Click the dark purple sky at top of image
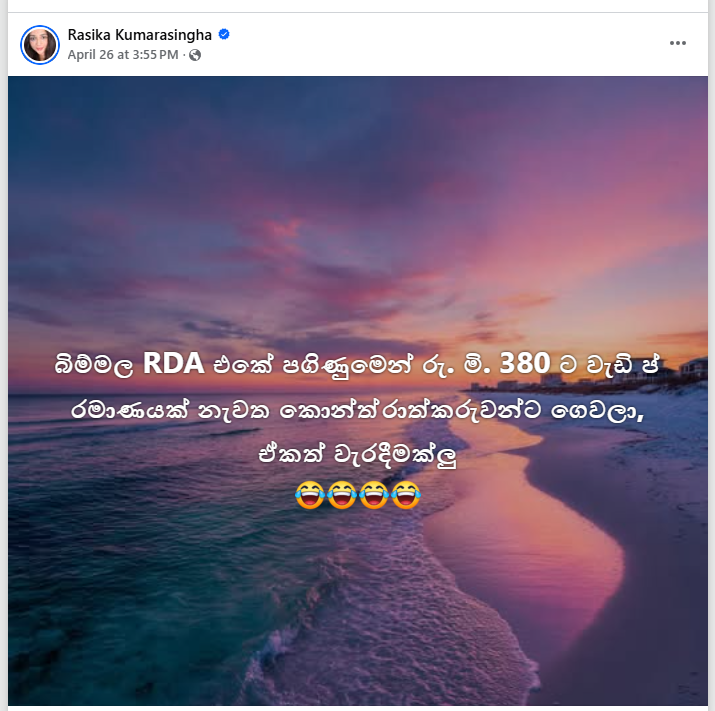Image resolution: width=715 pixels, height=711 pixels. pyautogui.click(x=228, y=119)
